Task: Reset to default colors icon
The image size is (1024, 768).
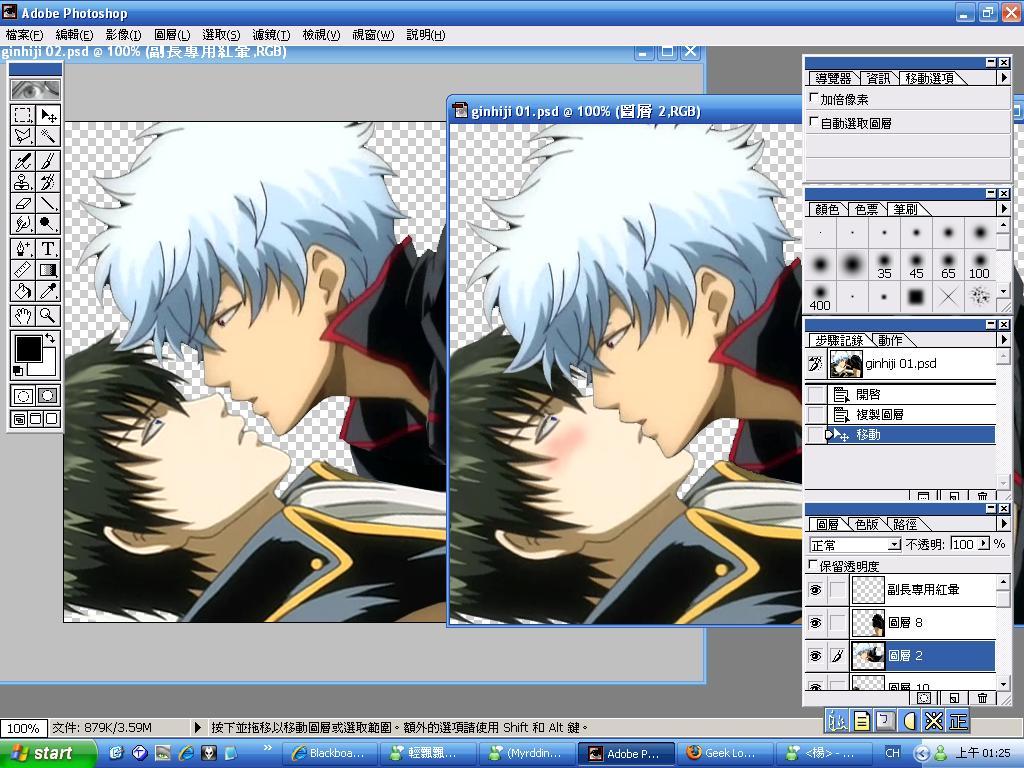Action: 18,370
